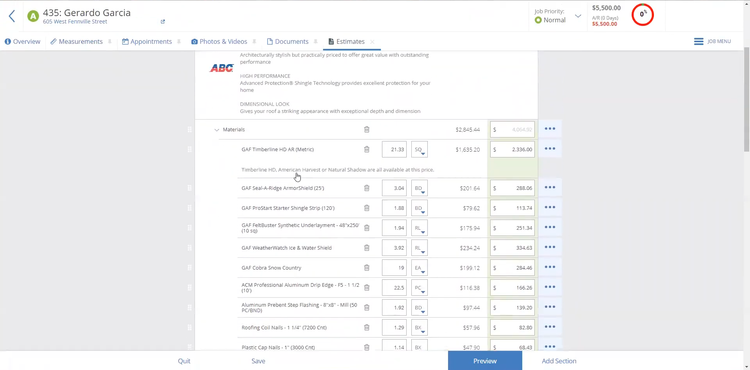The height and width of the screenshot is (370, 750).
Task: Change unit EA for Cobra Snow Country
Action: coord(419,268)
